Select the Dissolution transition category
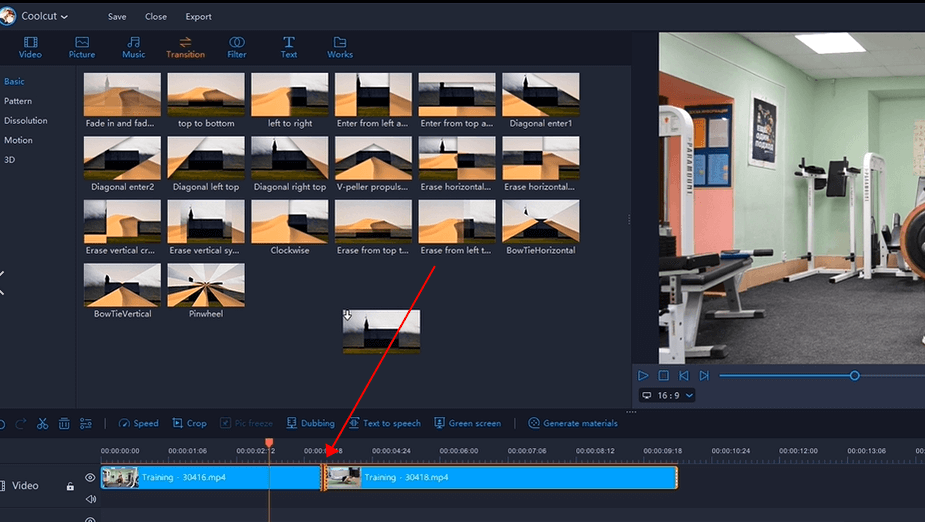This screenshot has height=522, width=925. tap(25, 120)
